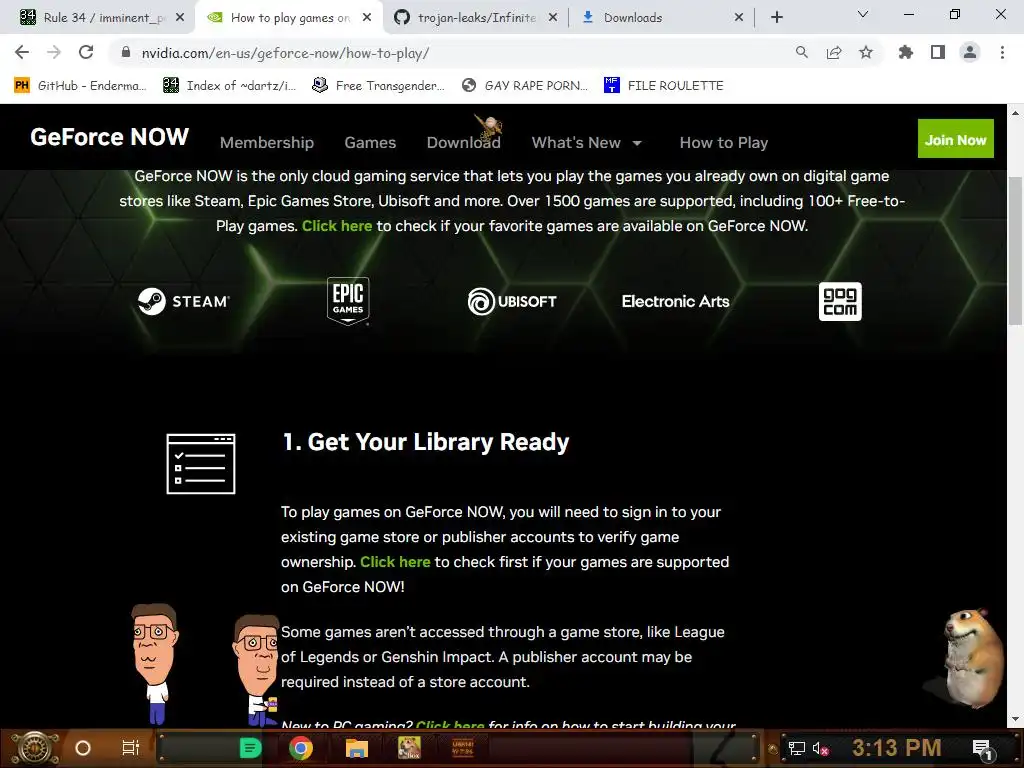Screen dimensions: 1024x768
Task: Bookmark this page with the star icon
Action: [866, 53]
